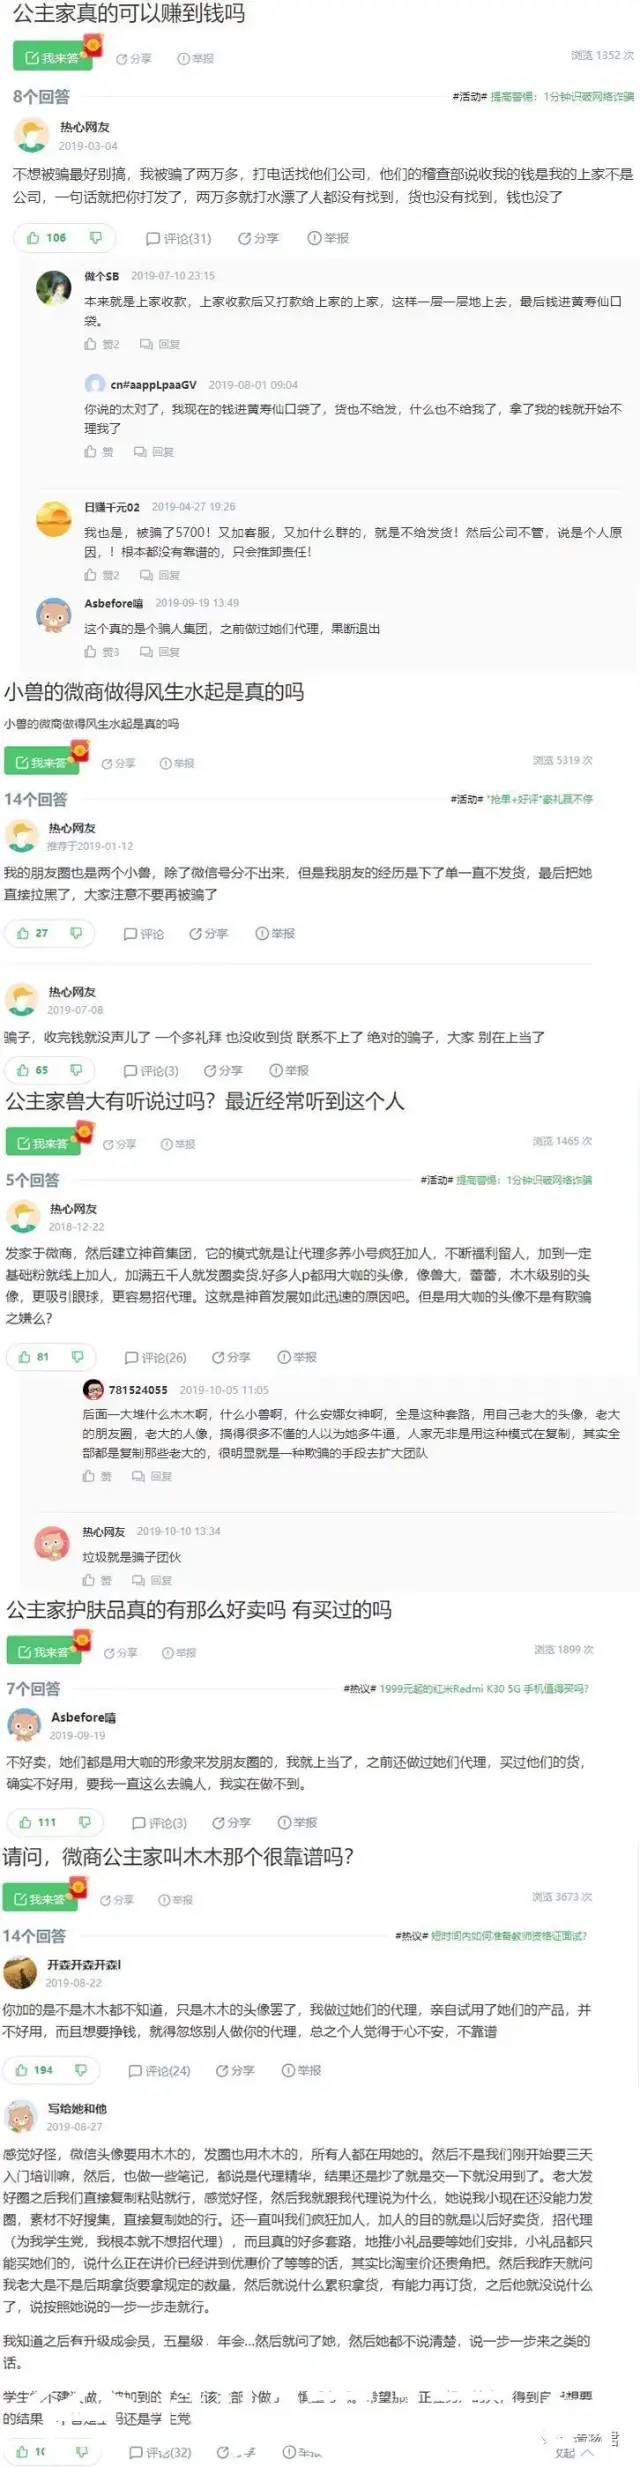This screenshot has height=2467, width=640.
Task: Share the 公主家护肤品 question
Action: (x=121, y=1653)
